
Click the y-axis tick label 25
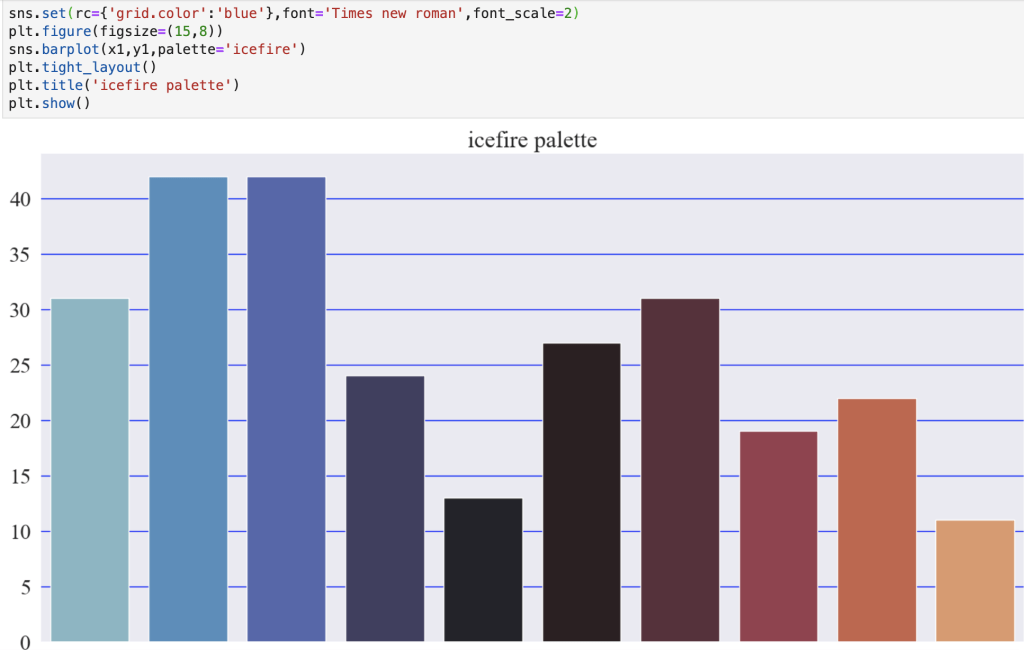(x=22, y=365)
